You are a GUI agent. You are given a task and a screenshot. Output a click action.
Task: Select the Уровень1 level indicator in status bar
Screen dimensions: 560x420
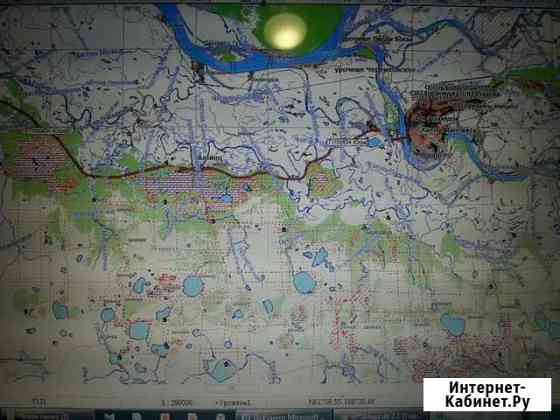click(233, 403)
